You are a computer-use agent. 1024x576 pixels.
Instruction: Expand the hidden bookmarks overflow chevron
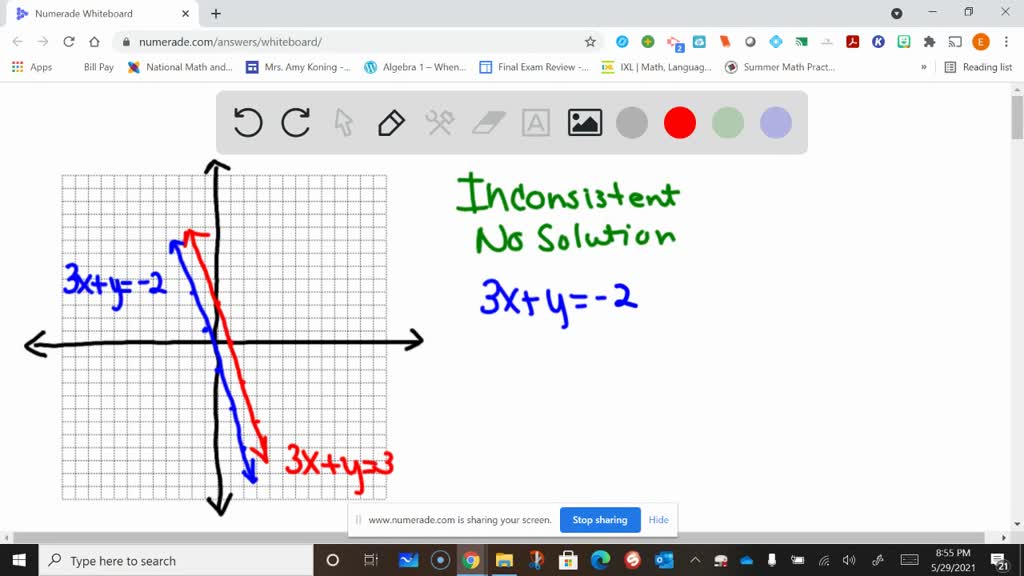923,67
